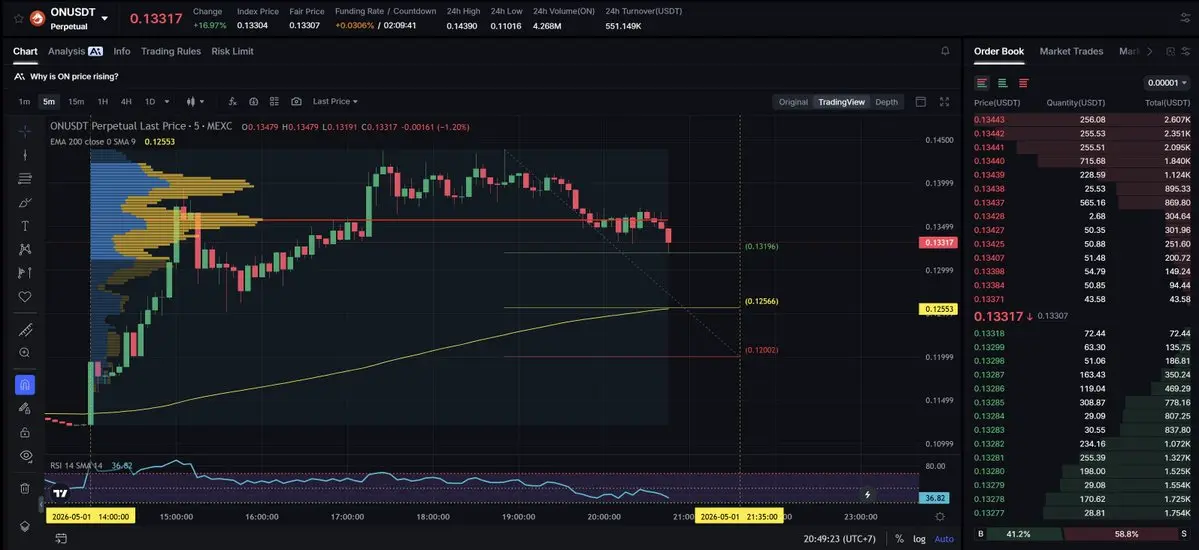
Task: Open the Risk Limit tab
Action: coord(232,51)
